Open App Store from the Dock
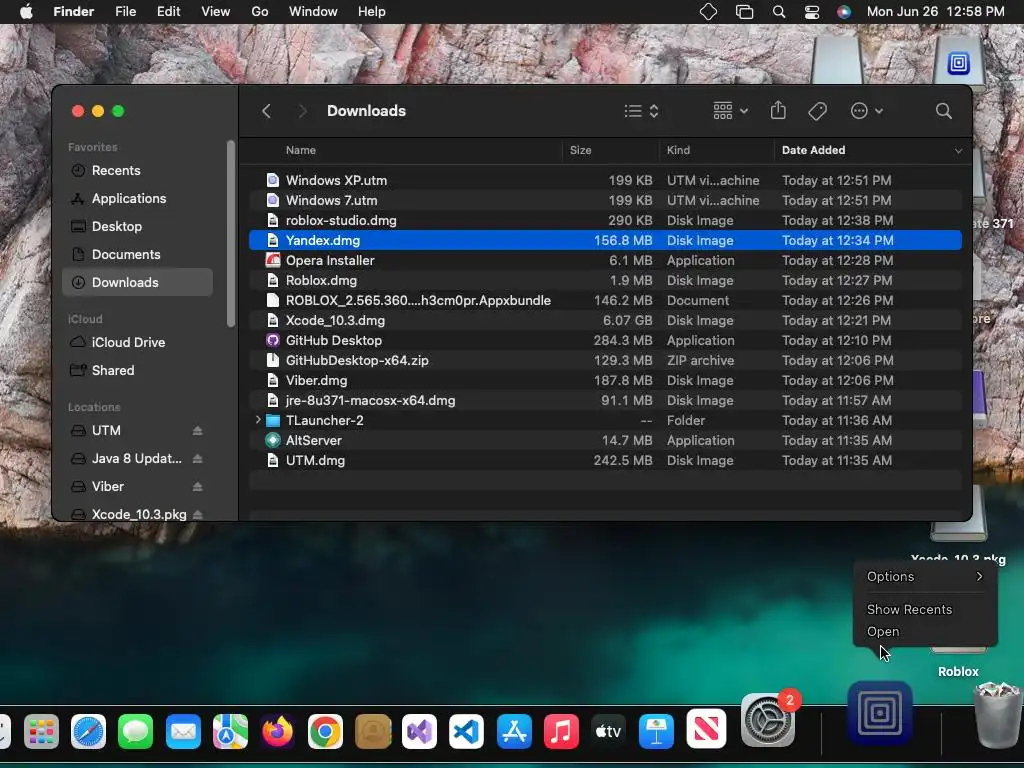This screenshot has width=1024, height=768. point(514,731)
